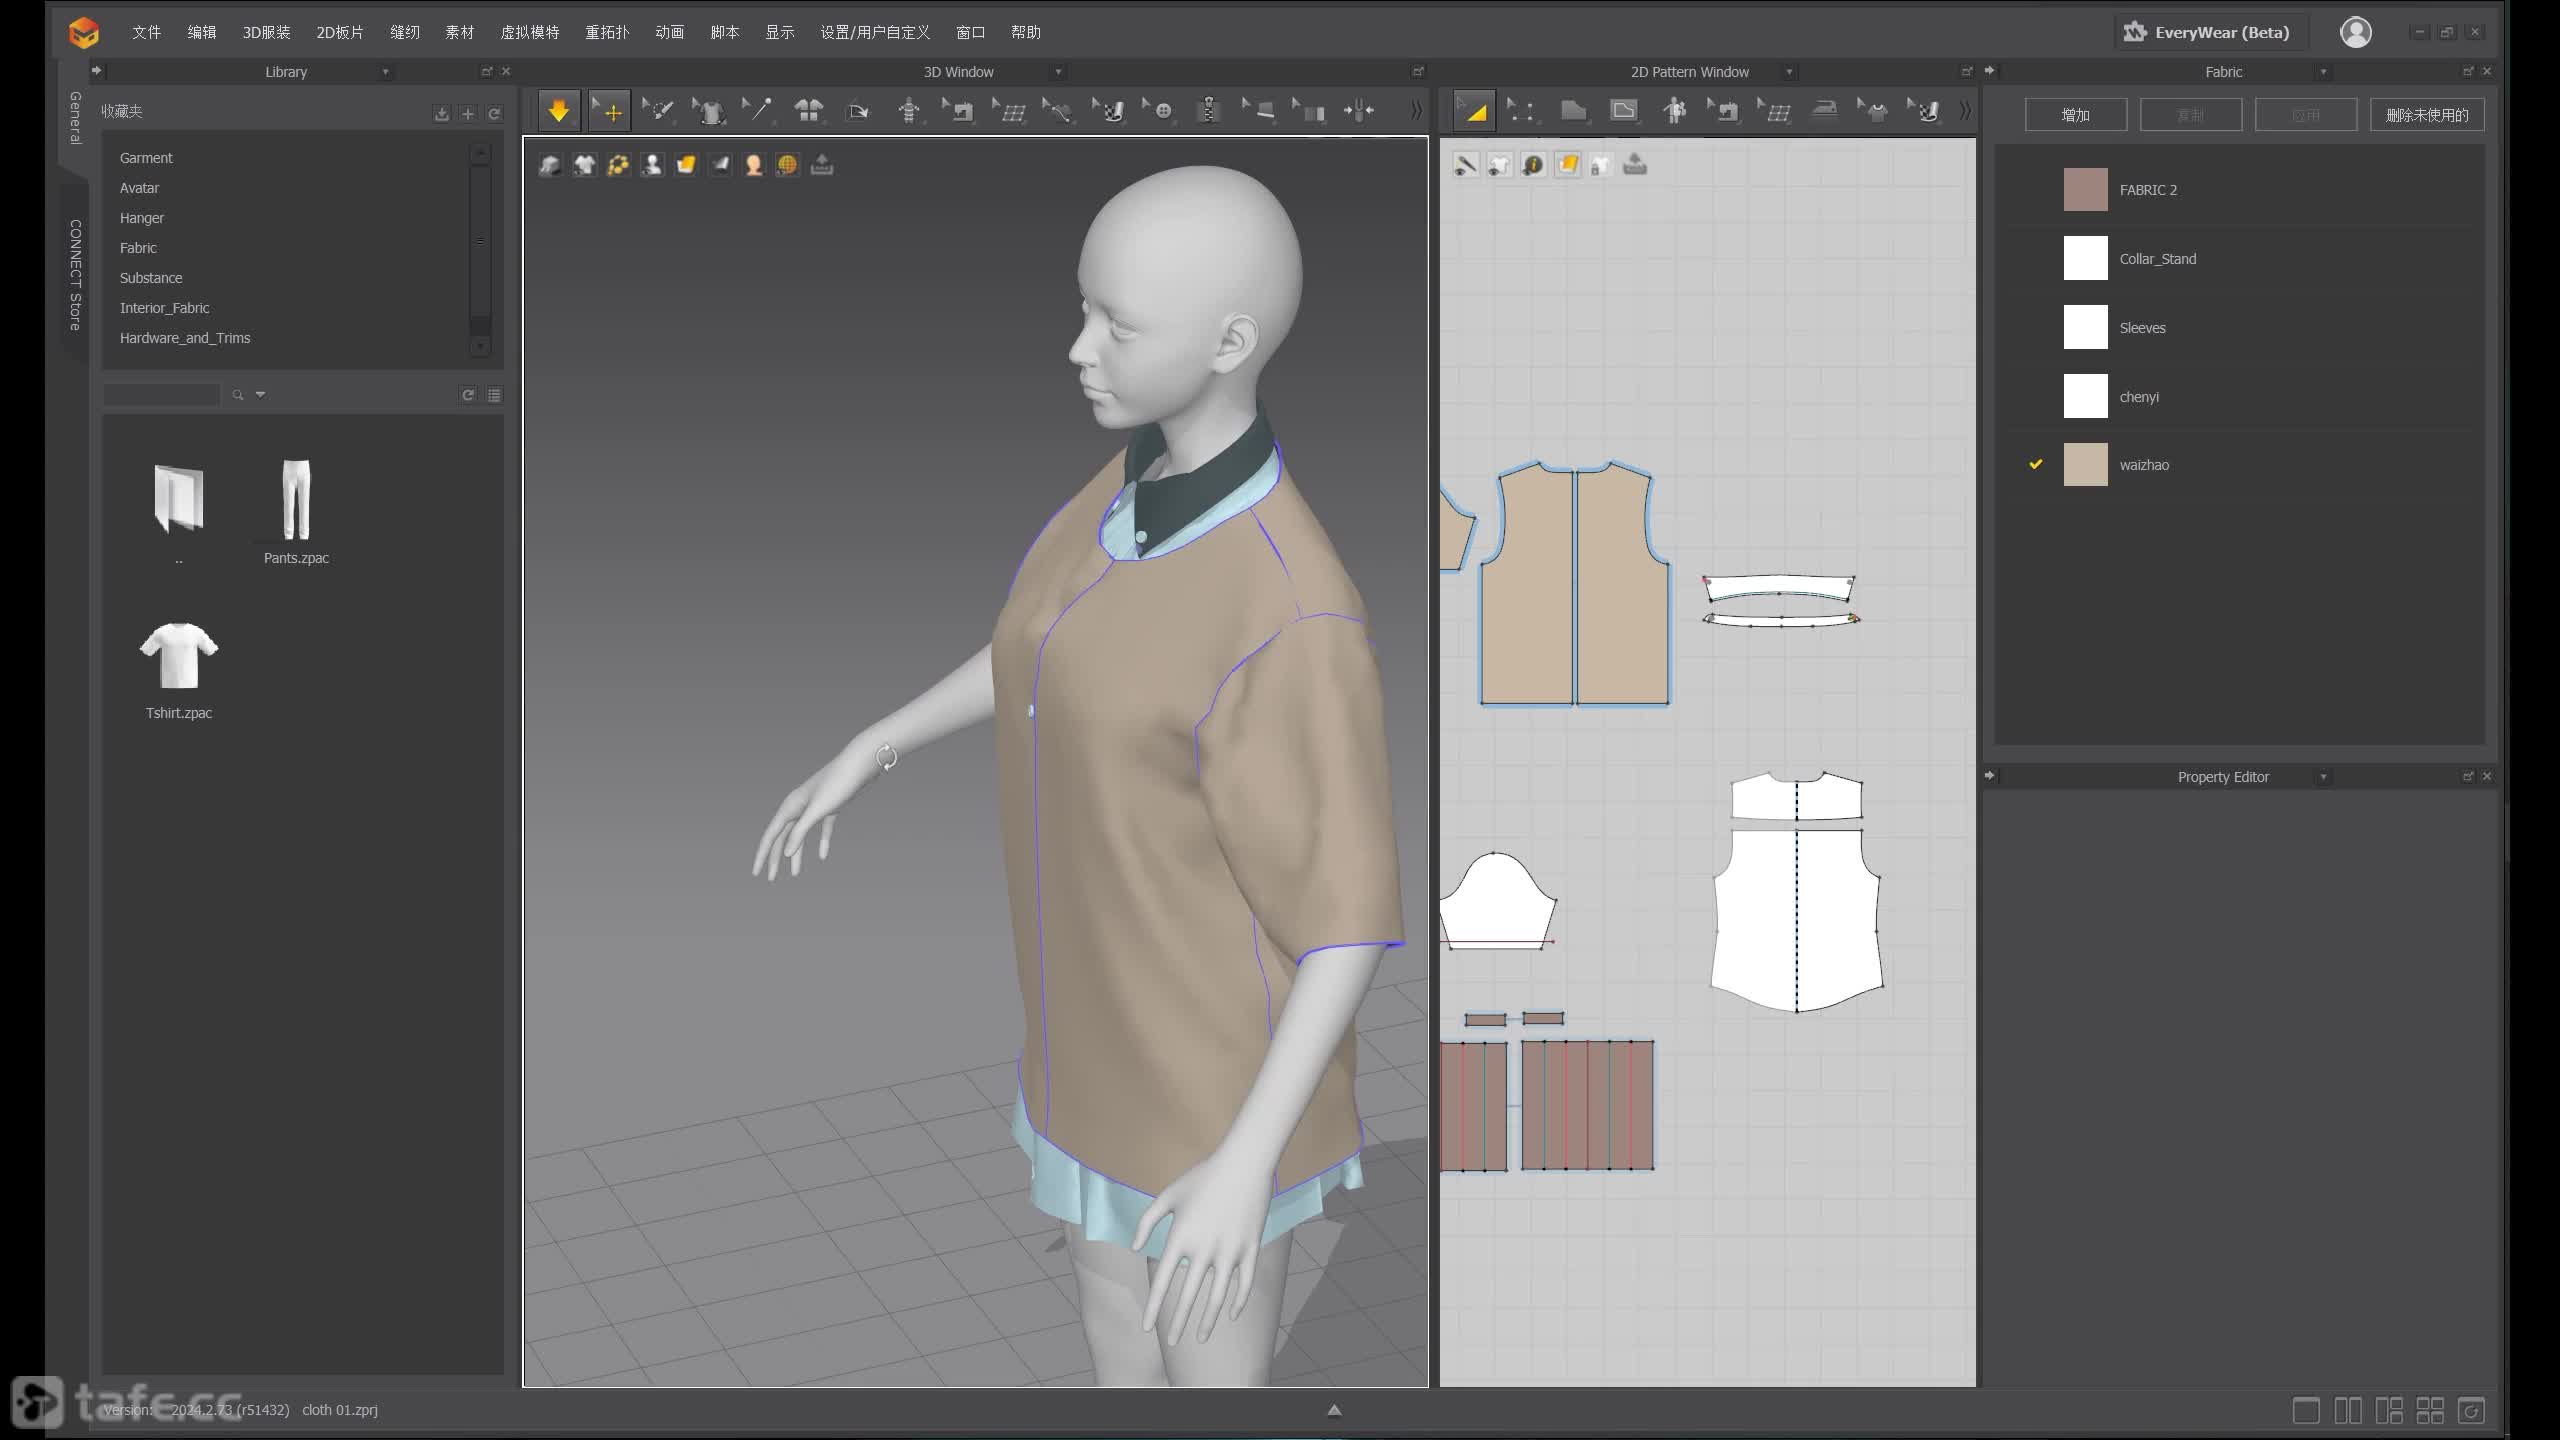This screenshot has width=2560, height=1440.
Task: Click the reset layout icon in status bar
Action: pyautogui.click(x=2471, y=1411)
